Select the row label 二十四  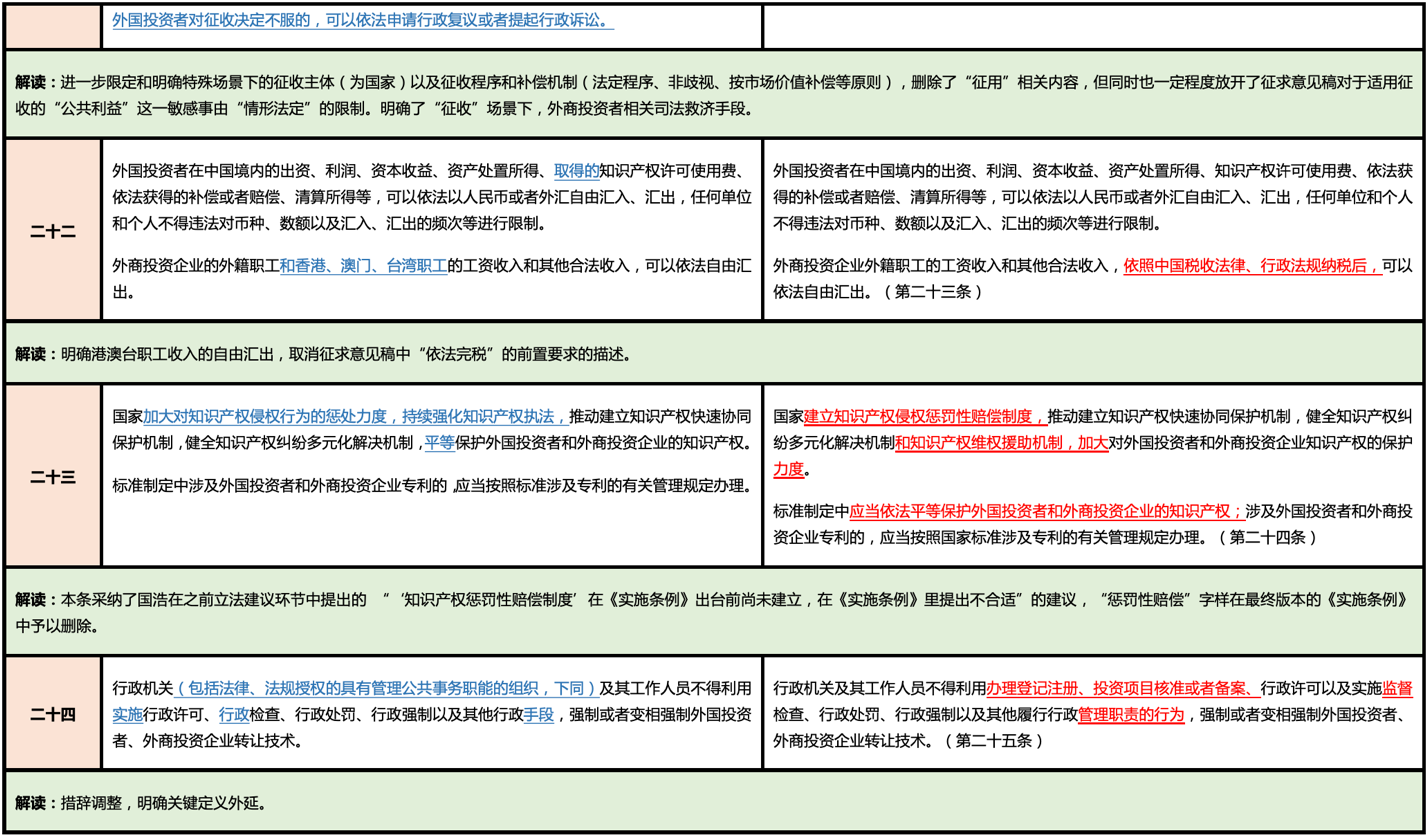(x=53, y=714)
